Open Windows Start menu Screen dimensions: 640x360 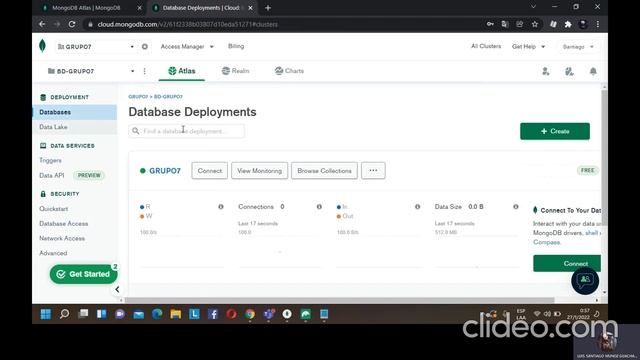click(x=46, y=314)
